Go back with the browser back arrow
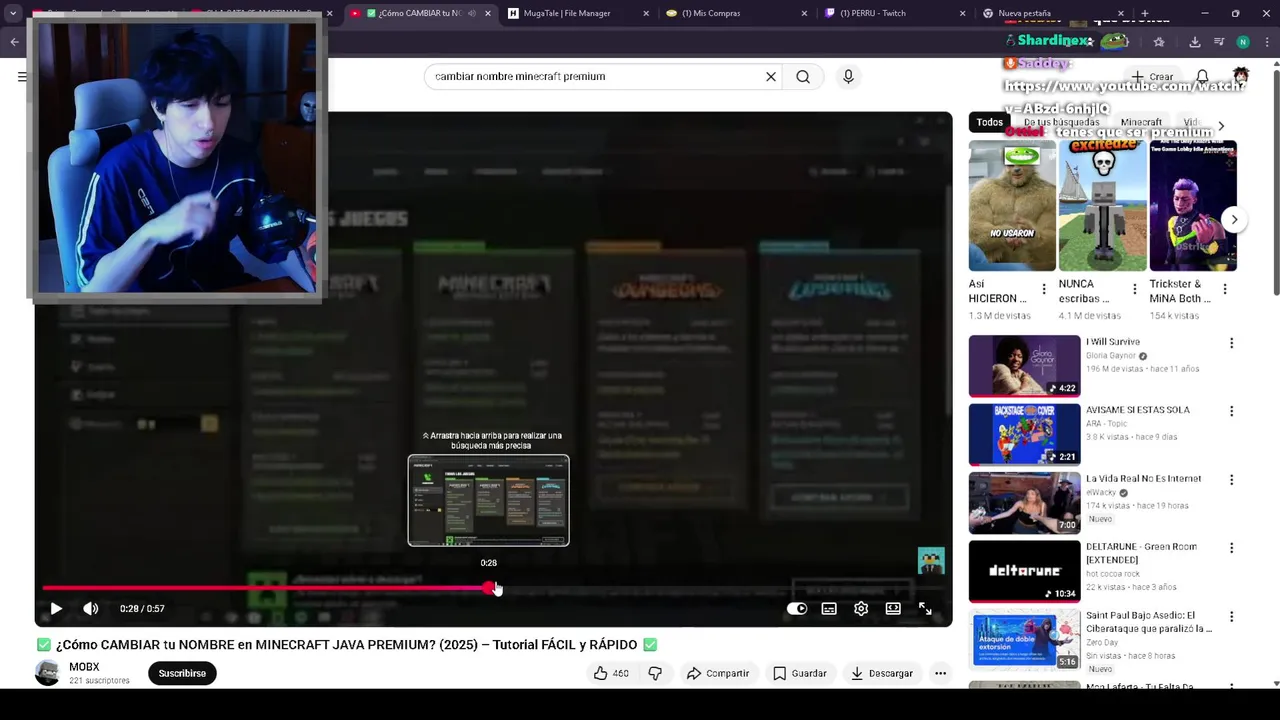The width and height of the screenshot is (1280, 720). (x=14, y=42)
